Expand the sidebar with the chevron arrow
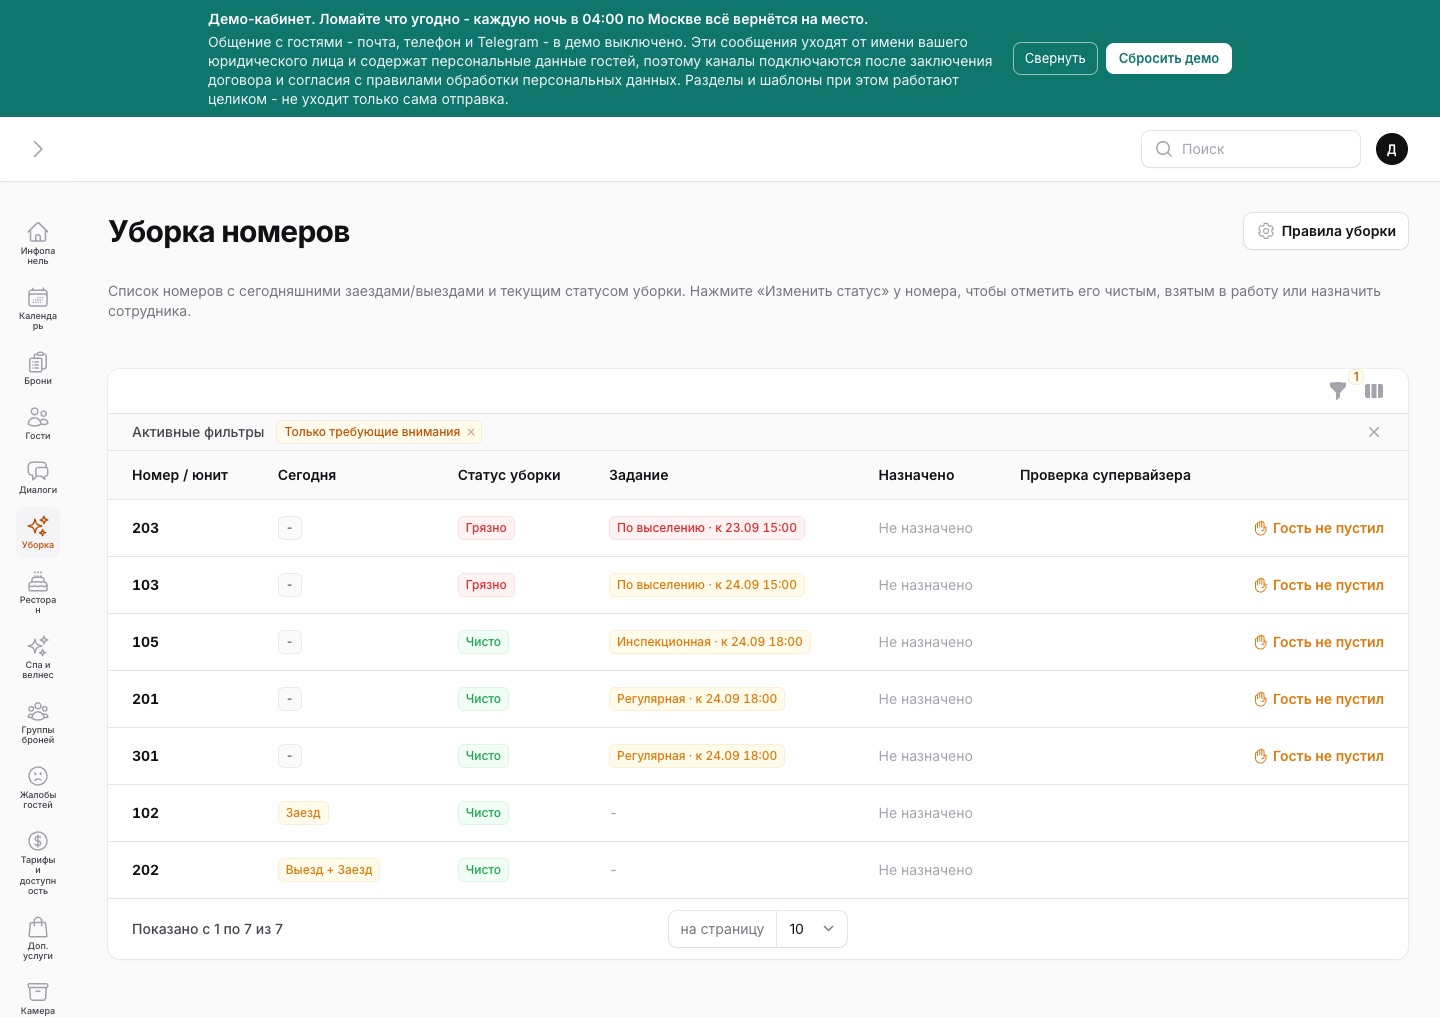Screen dimensions: 1440x1017 tap(38, 149)
